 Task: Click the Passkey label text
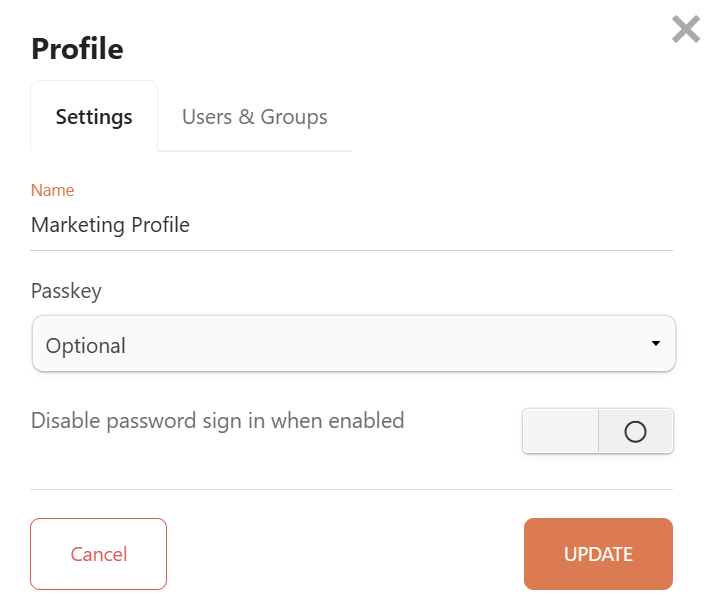tap(66, 291)
